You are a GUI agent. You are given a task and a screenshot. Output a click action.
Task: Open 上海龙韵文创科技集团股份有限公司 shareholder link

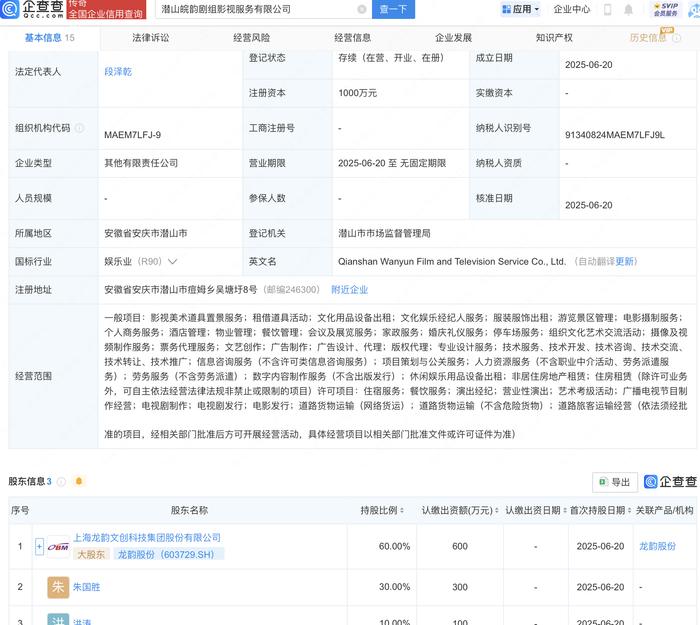coord(147,538)
